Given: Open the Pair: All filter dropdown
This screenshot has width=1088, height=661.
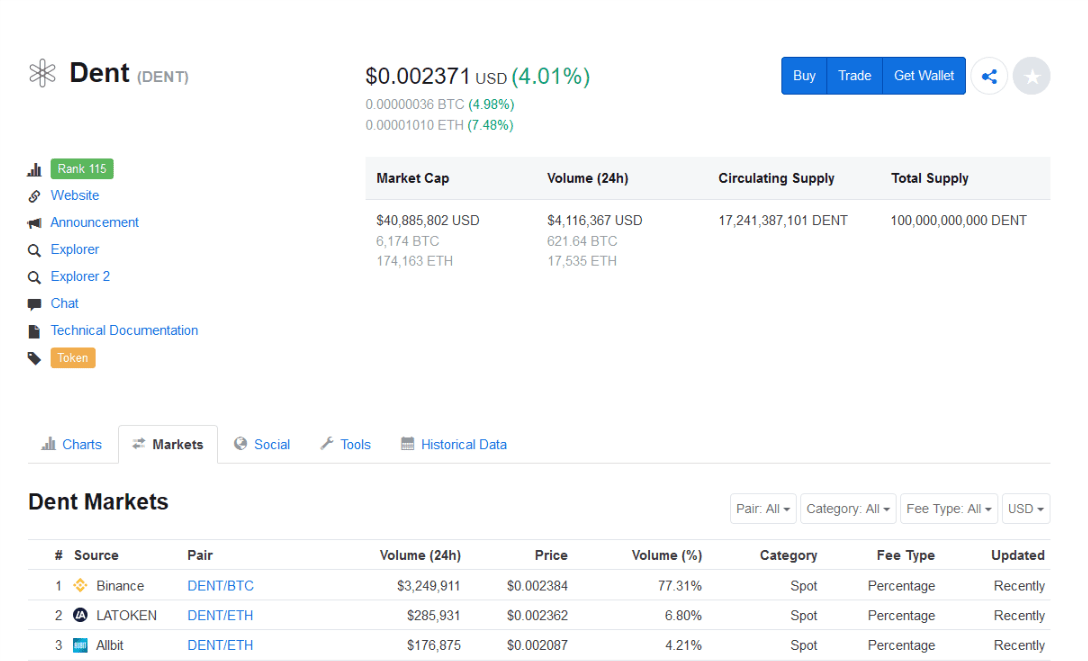Looking at the screenshot, I should (763, 509).
